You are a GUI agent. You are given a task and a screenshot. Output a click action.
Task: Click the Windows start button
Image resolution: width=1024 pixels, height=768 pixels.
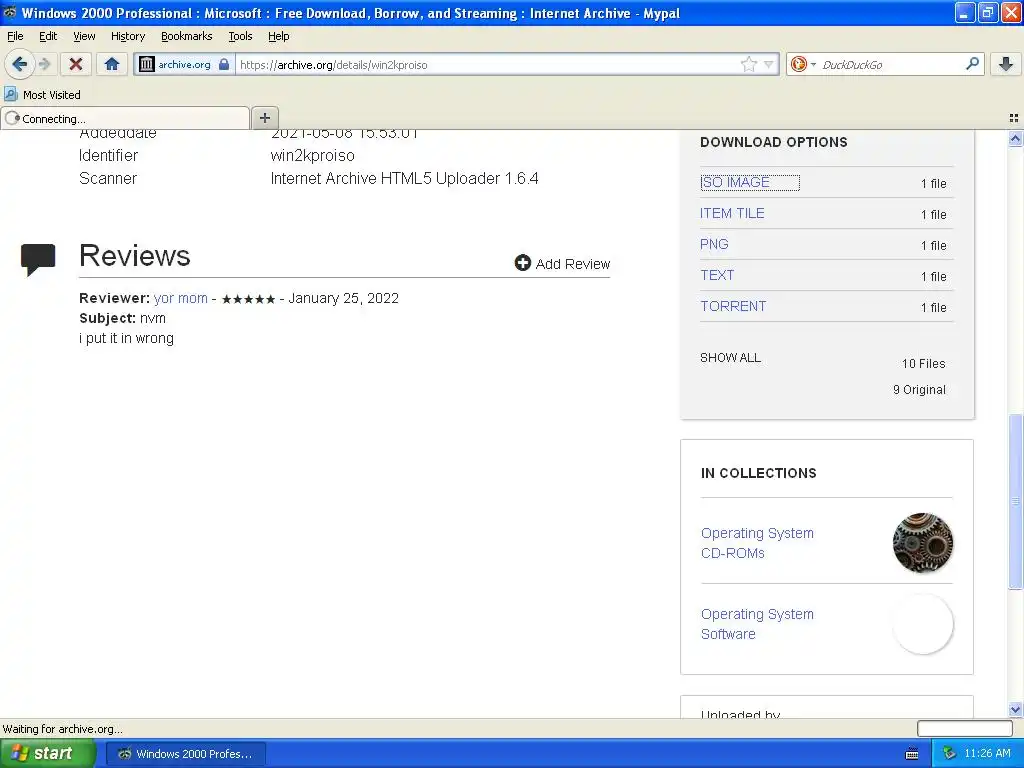(47, 753)
